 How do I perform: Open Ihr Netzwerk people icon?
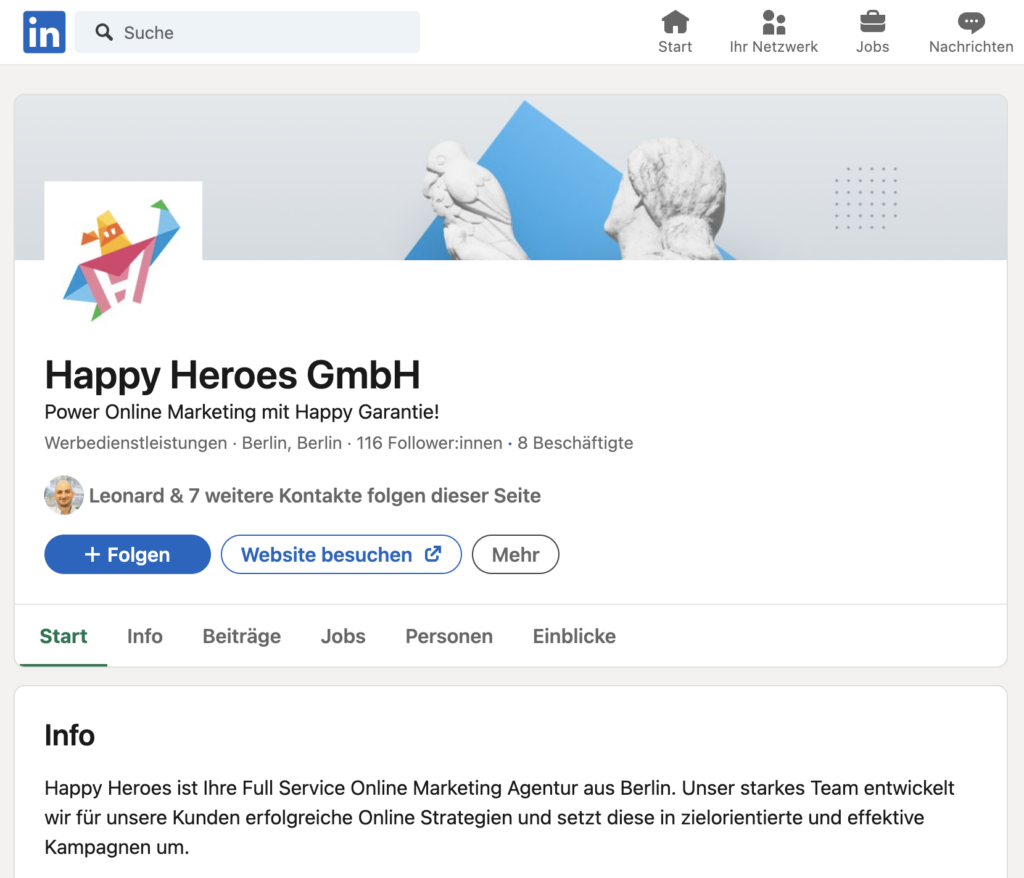point(773,22)
